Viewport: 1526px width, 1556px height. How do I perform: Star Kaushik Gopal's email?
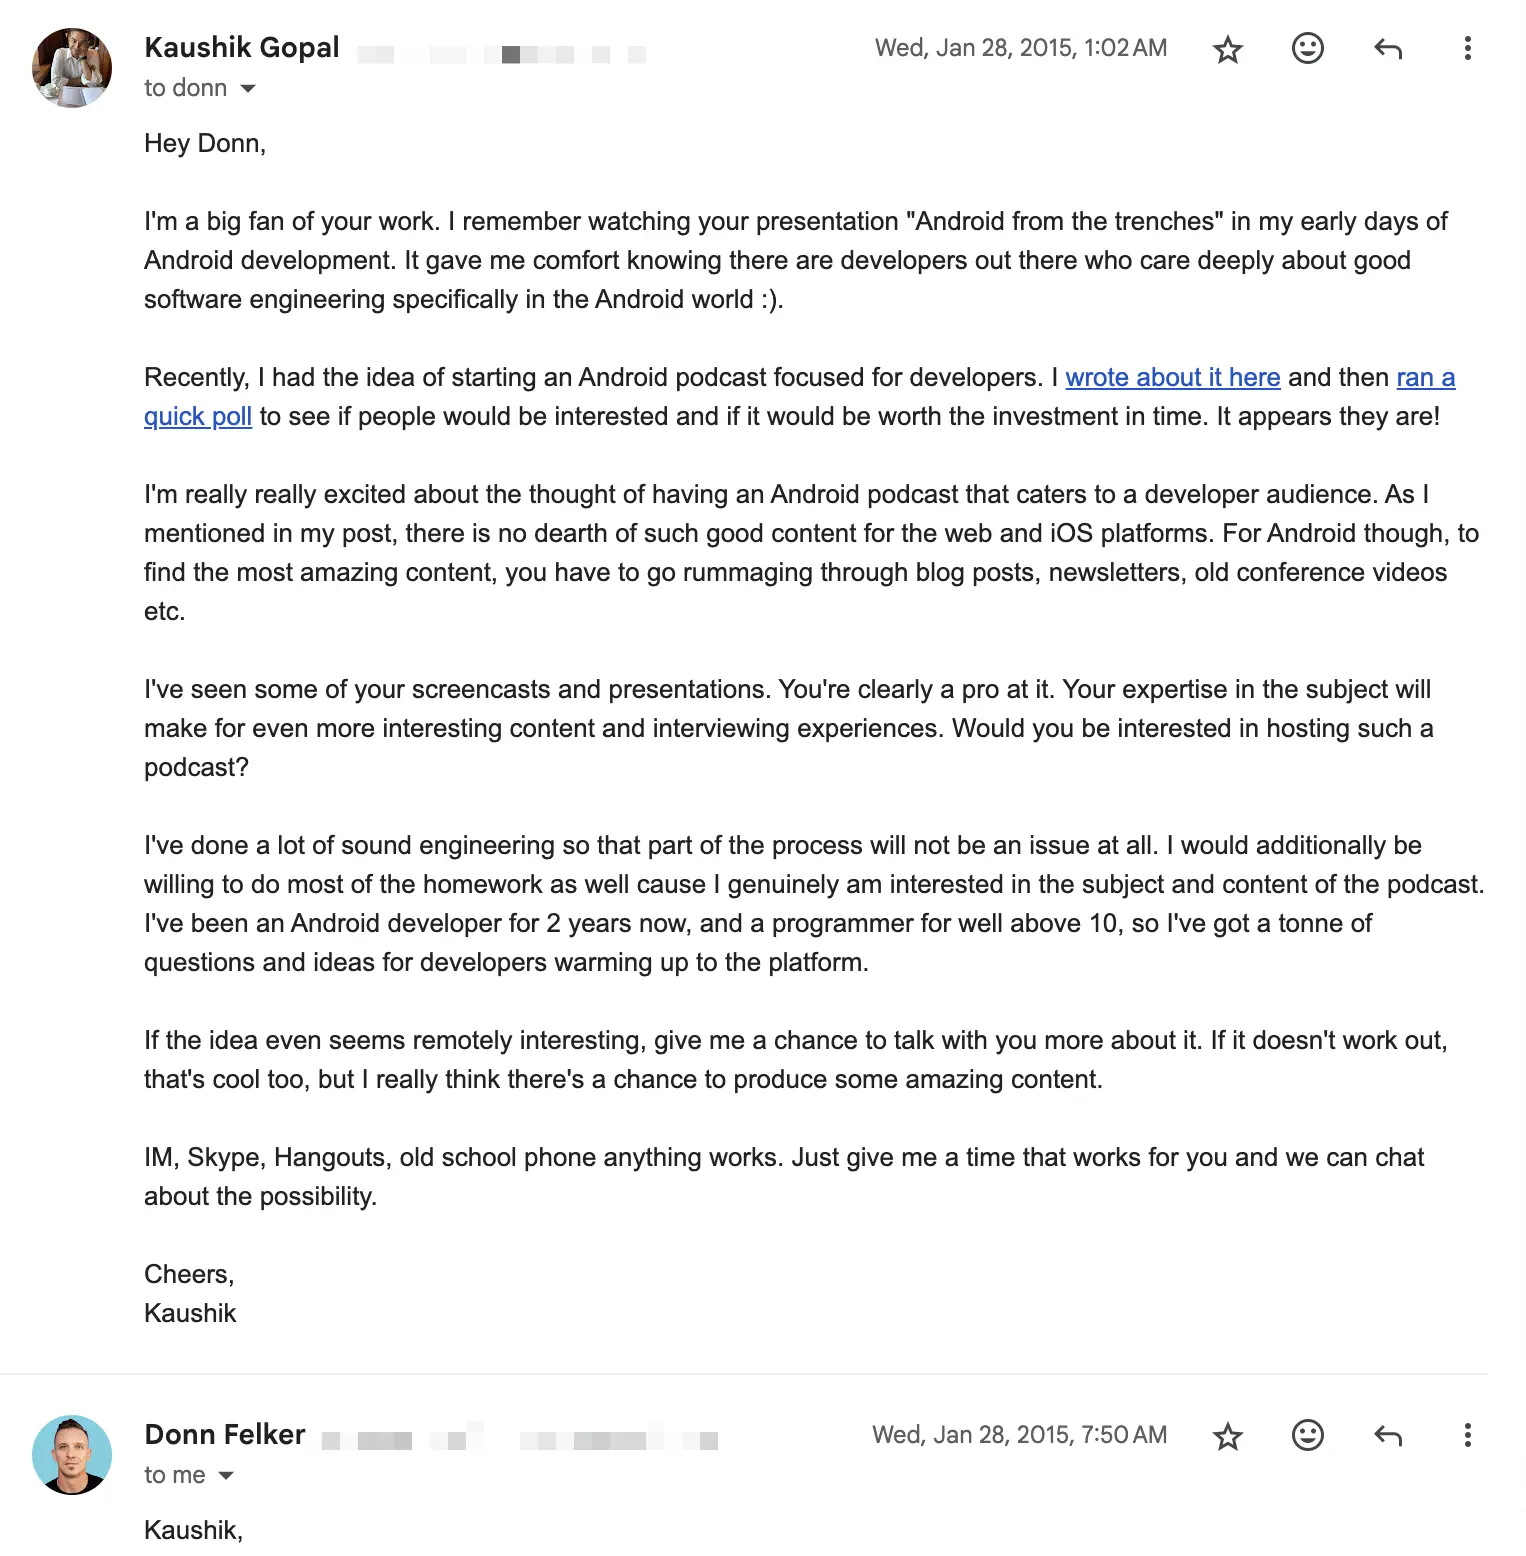click(x=1227, y=48)
